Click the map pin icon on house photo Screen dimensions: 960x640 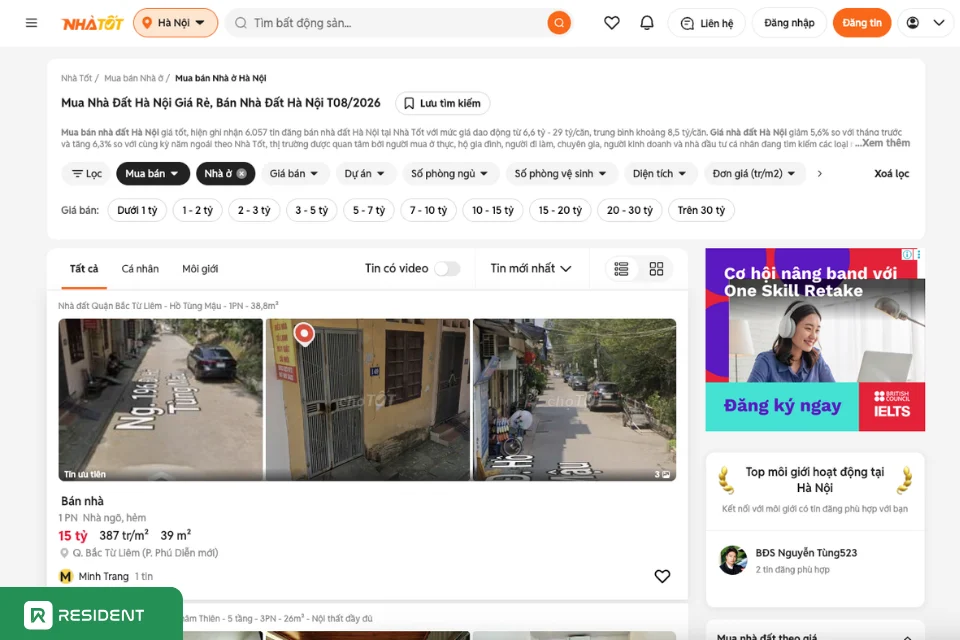pos(304,334)
